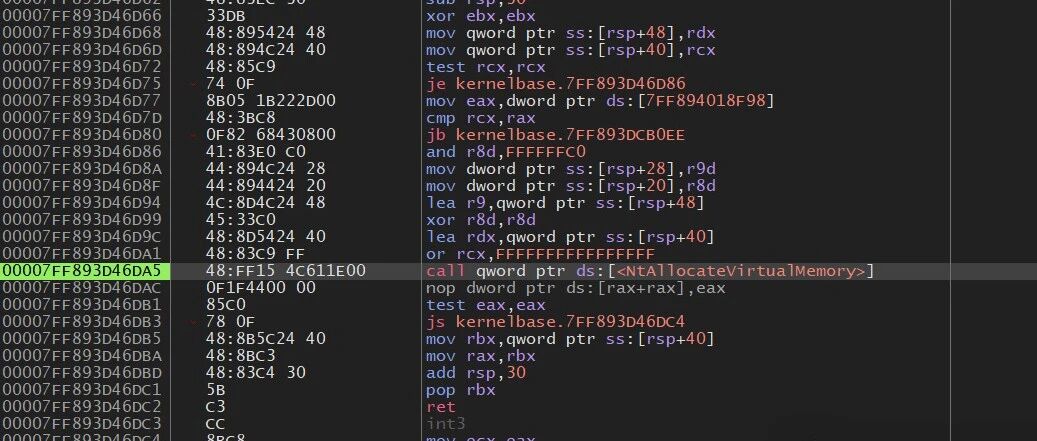Click opcode bytes '48:FF15 4C611E00'
This screenshot has height=441, width=1037.
point(286,271)
